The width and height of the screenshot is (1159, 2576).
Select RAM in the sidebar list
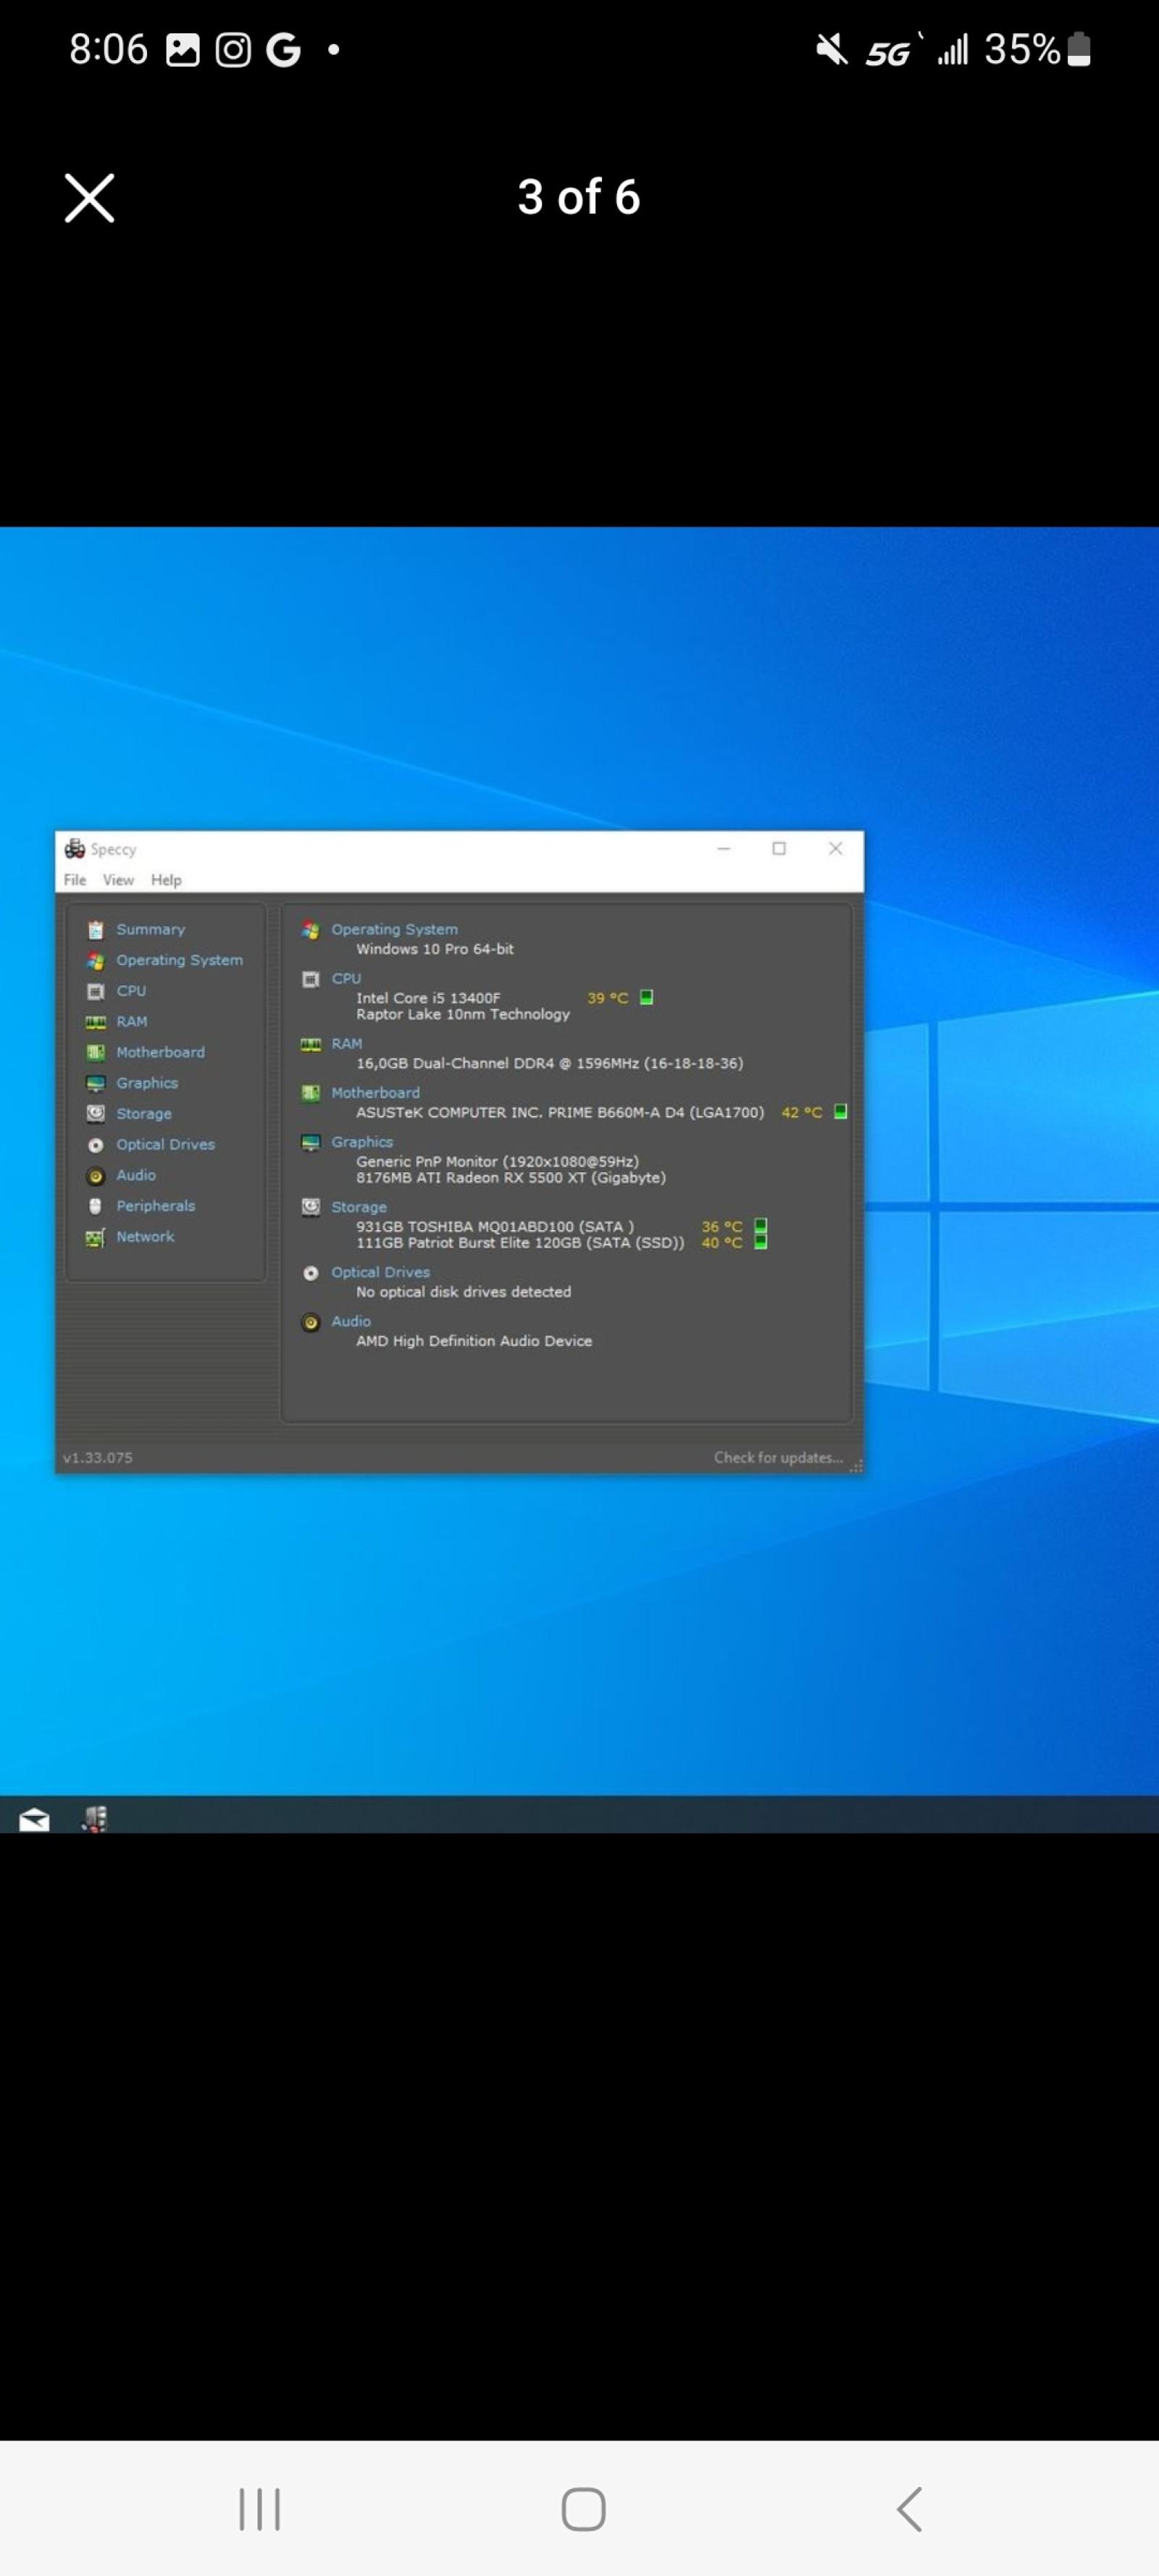(x=132, y=1021)
